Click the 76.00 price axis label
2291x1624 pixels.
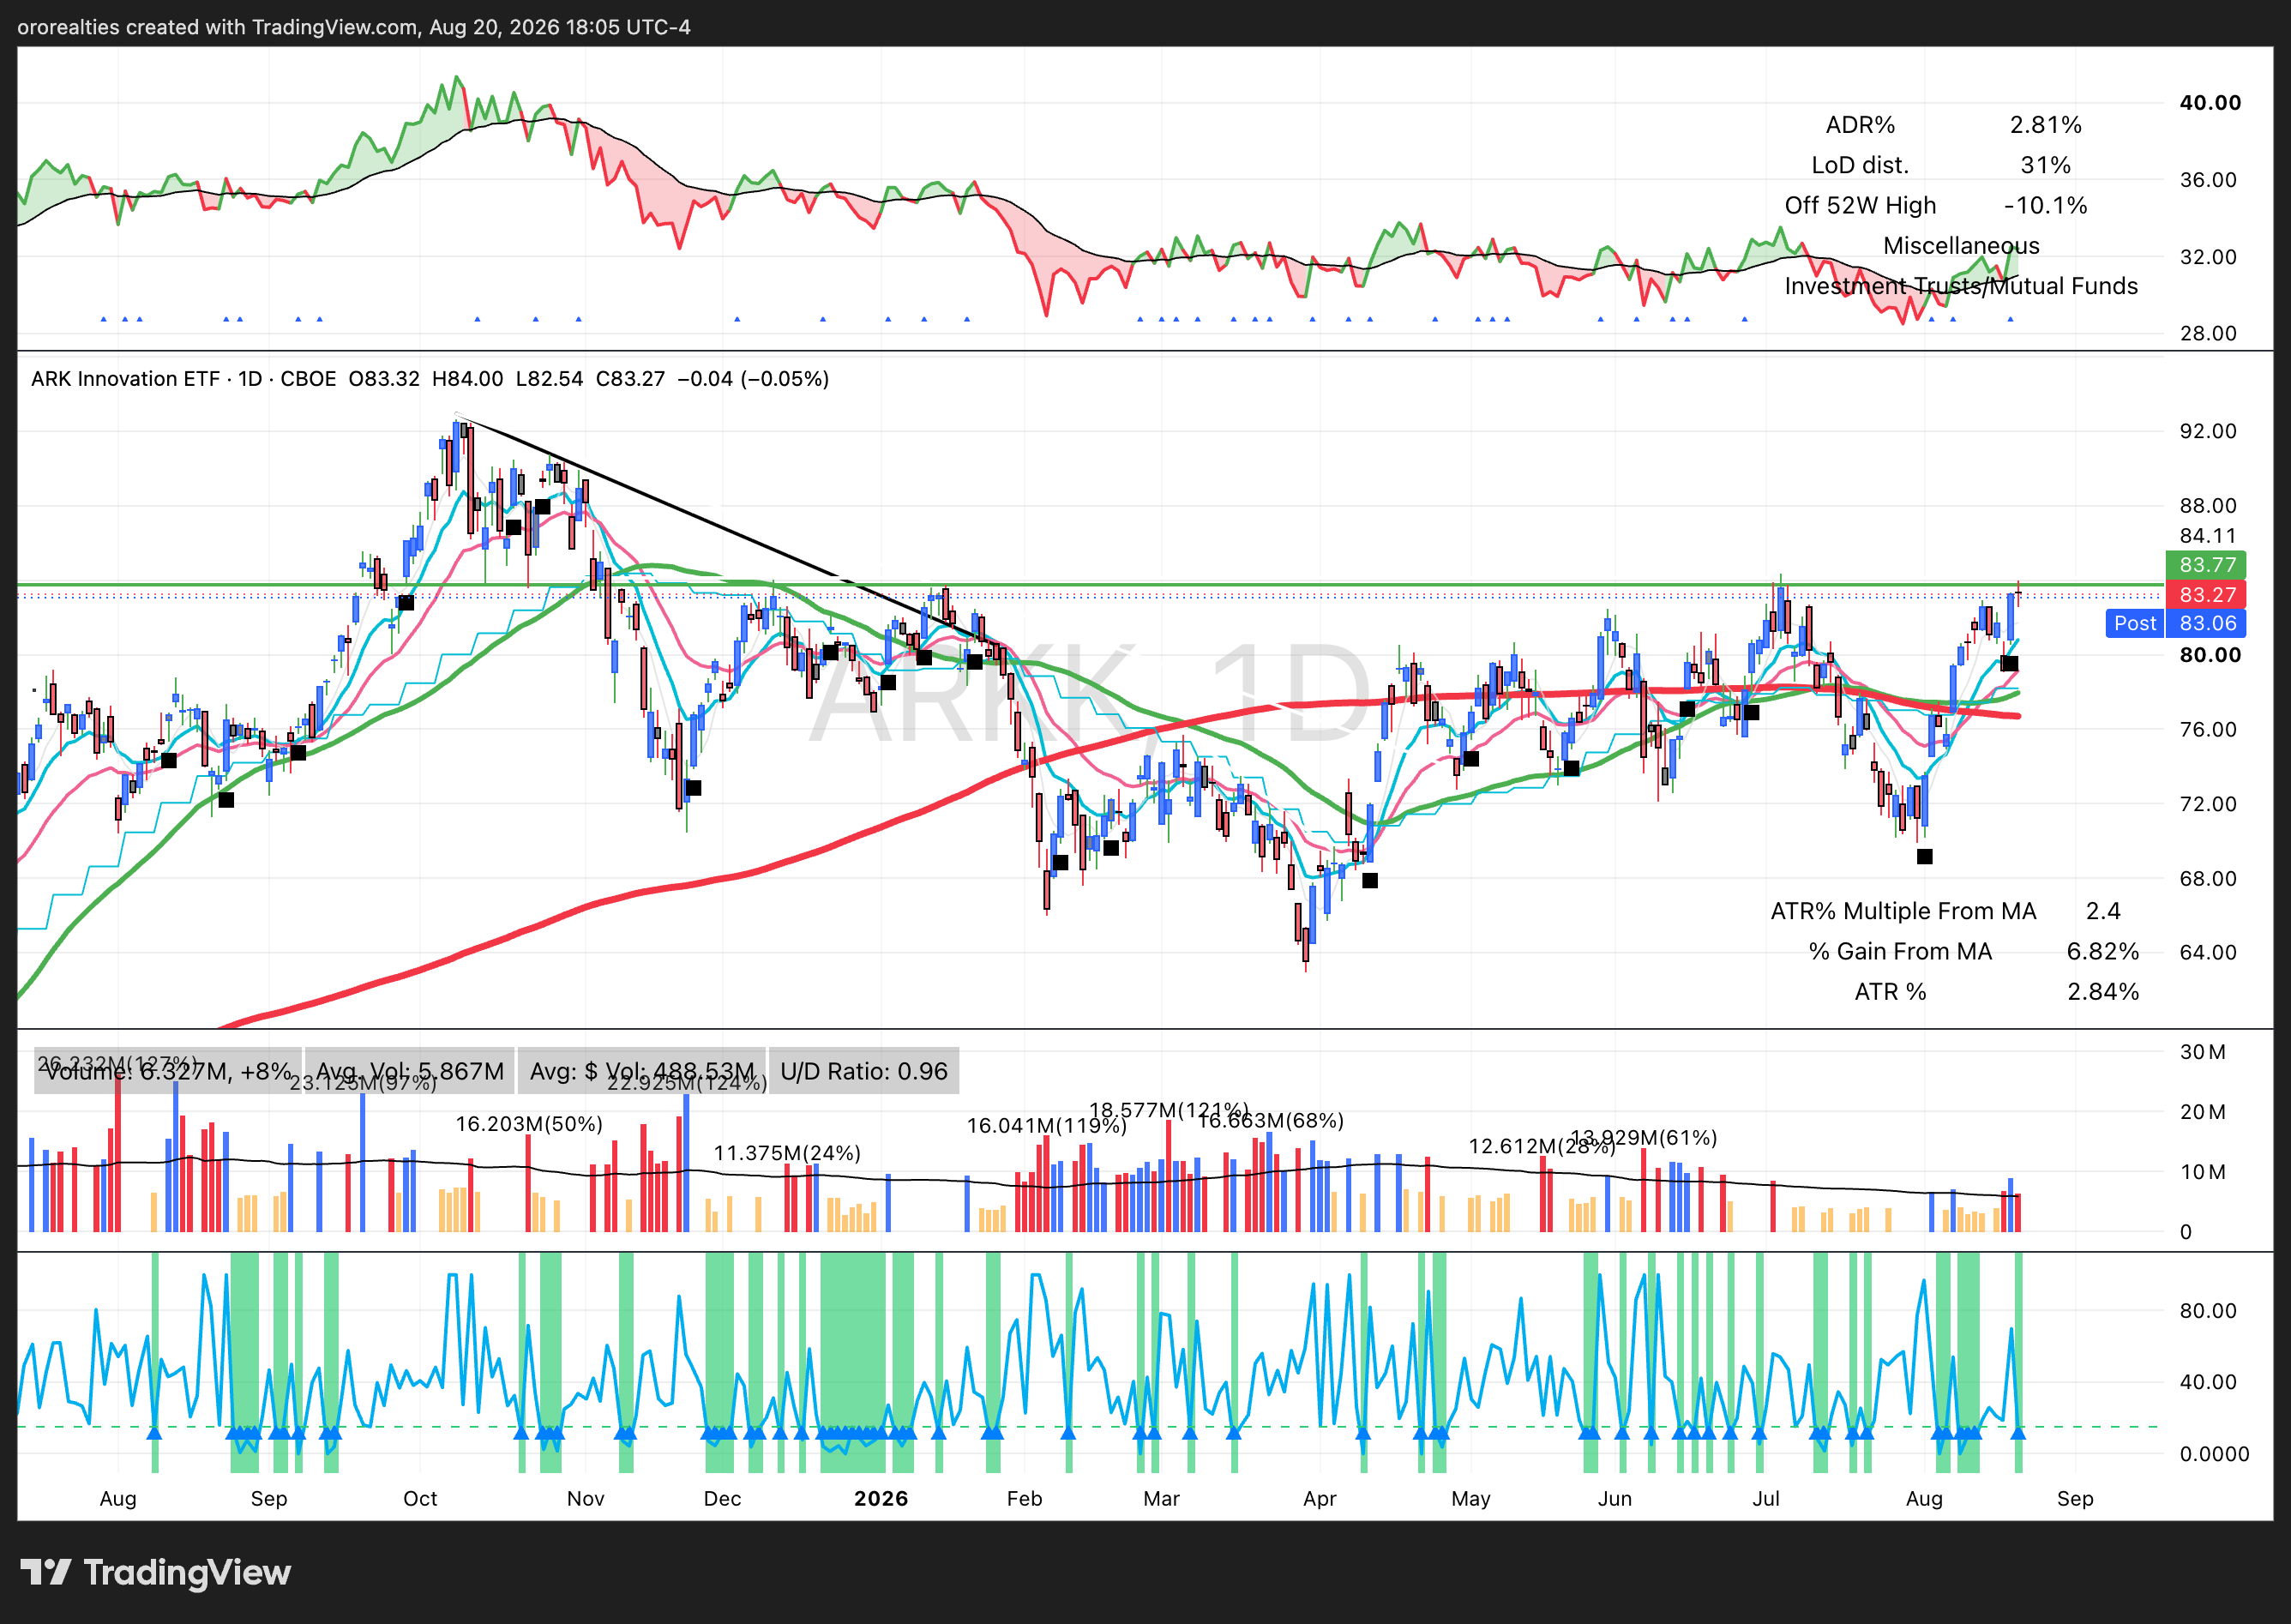2208,729
